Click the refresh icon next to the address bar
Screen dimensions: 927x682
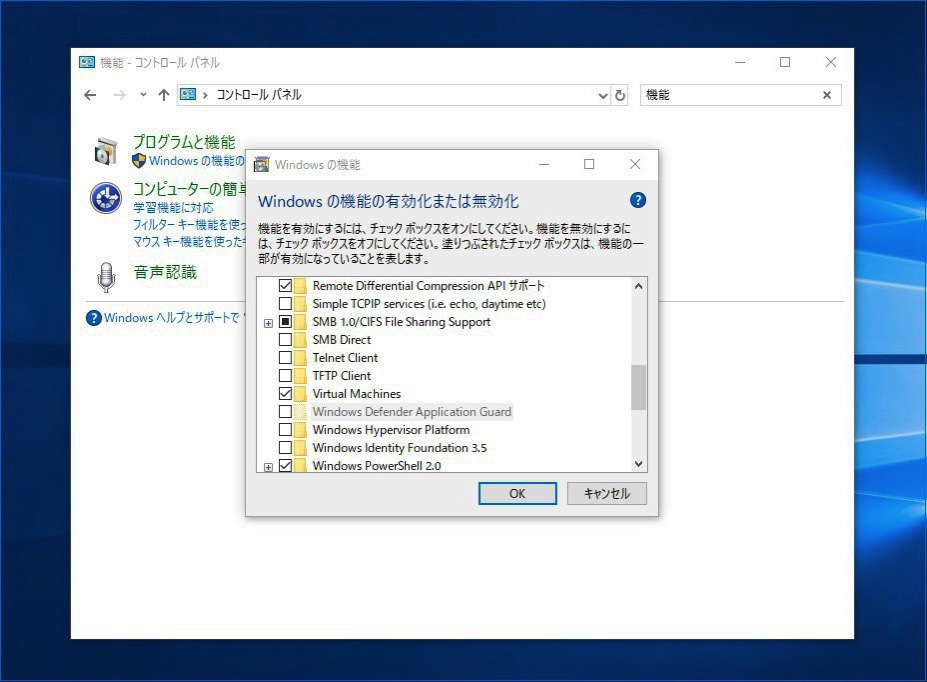620,95
